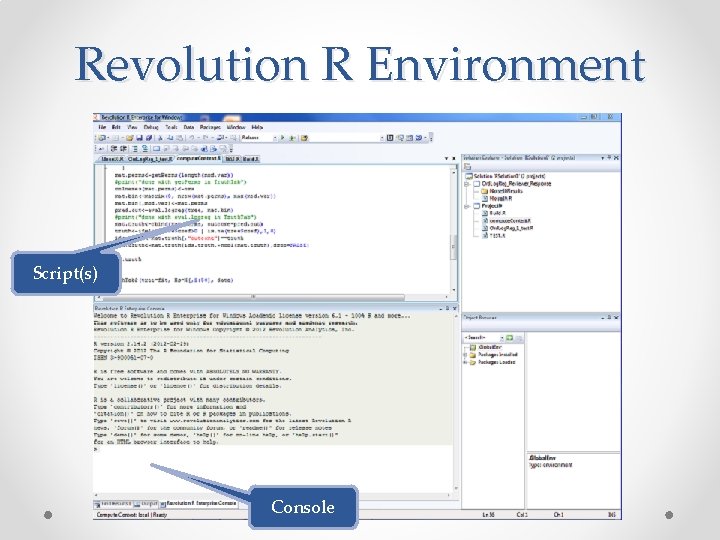This screenshot has height=540, width=720.
Task: Click the Compute Context status bar text
Action: (x=131, y=515)
